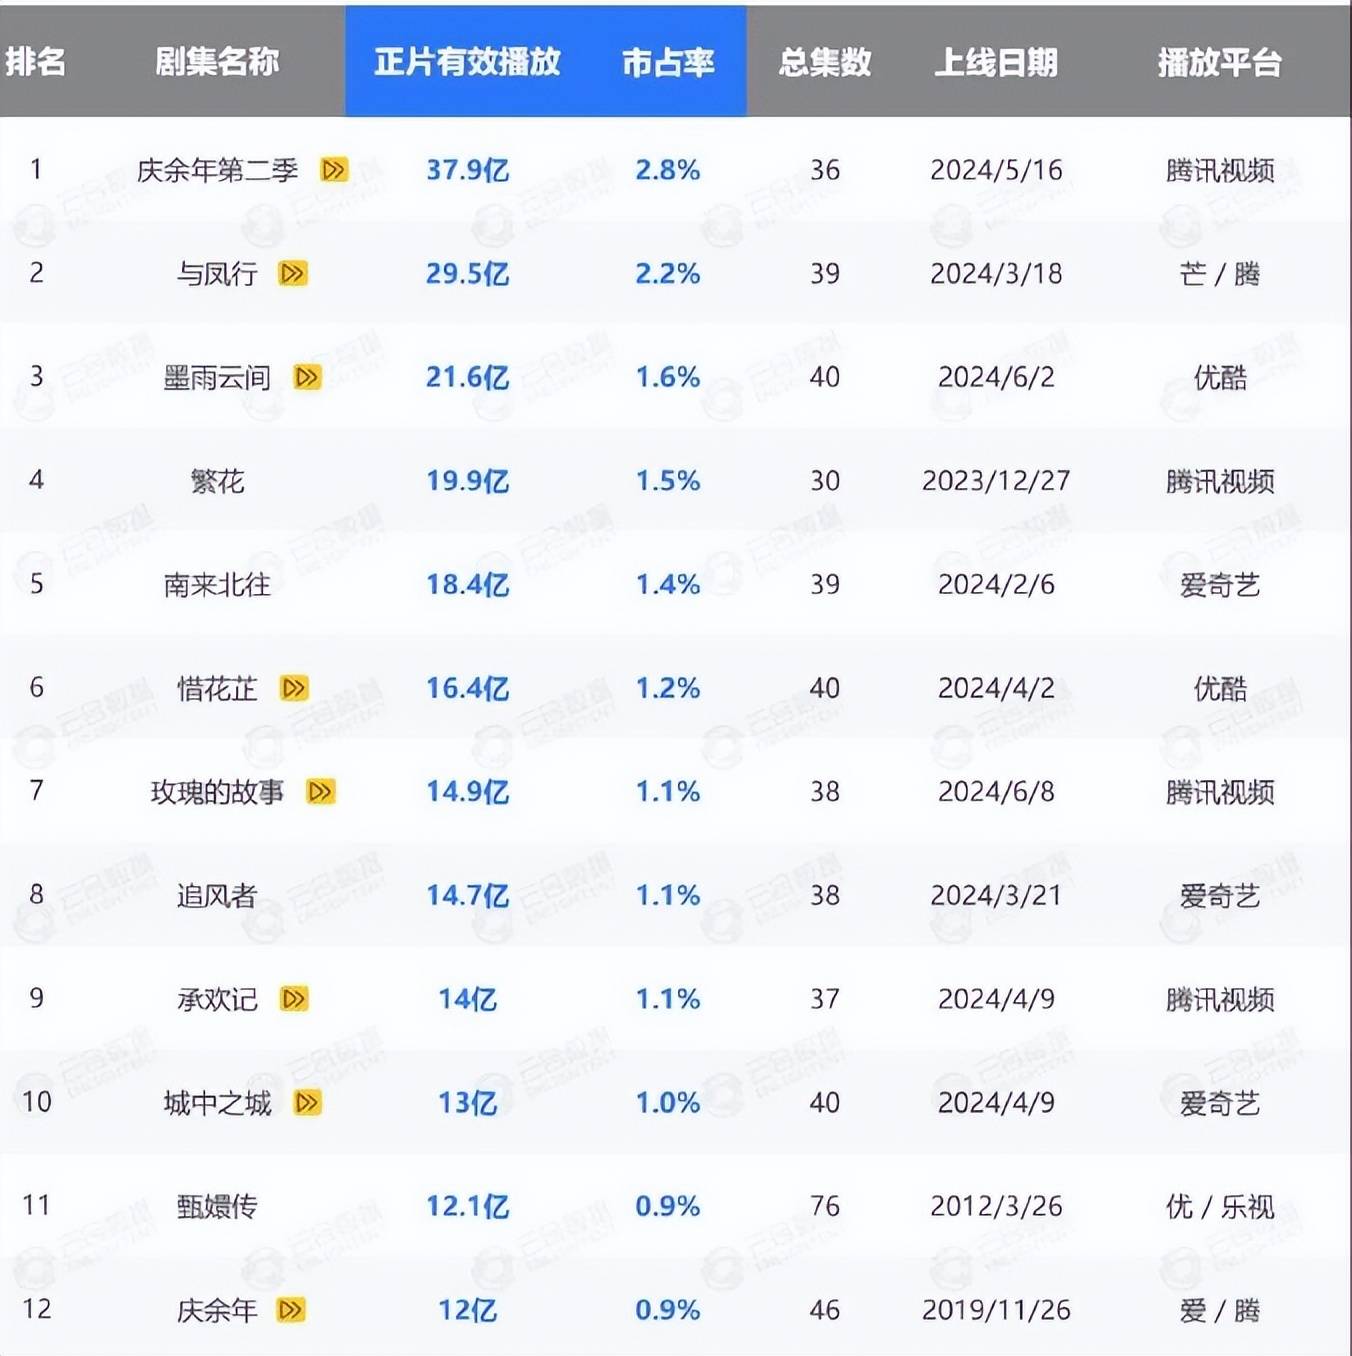This screenshot has height=1356, width=1352.
Task: Click the title 追风者
Action: [217, 895]
